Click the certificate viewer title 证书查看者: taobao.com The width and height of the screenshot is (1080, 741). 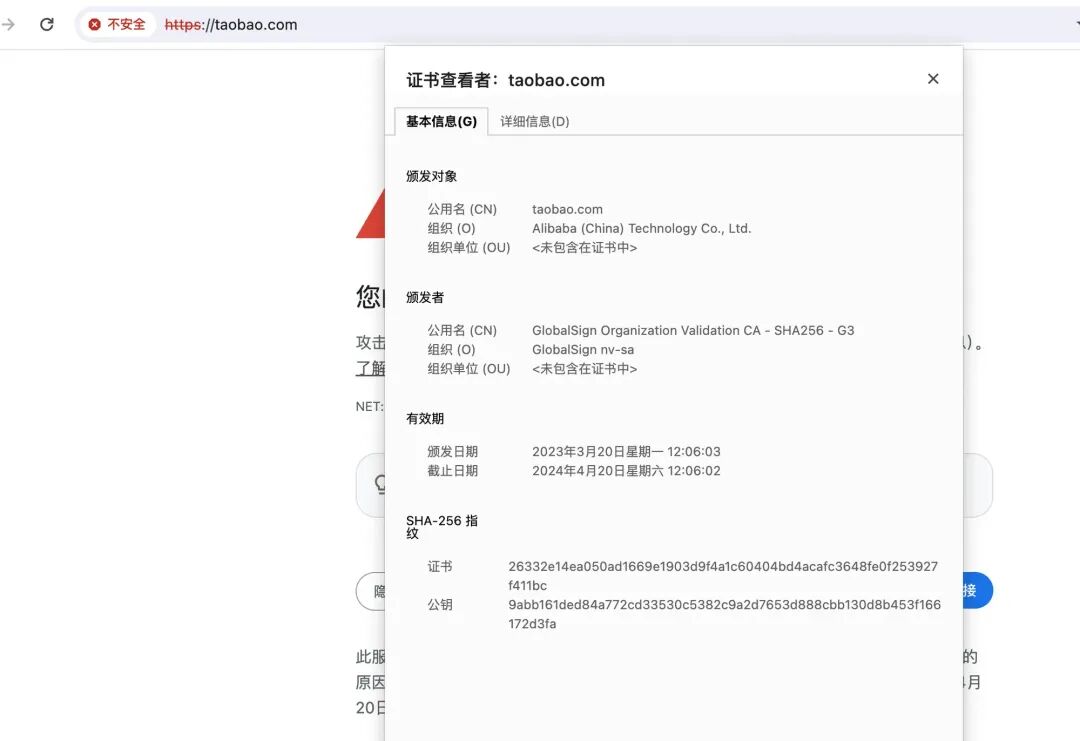[506, 81]
